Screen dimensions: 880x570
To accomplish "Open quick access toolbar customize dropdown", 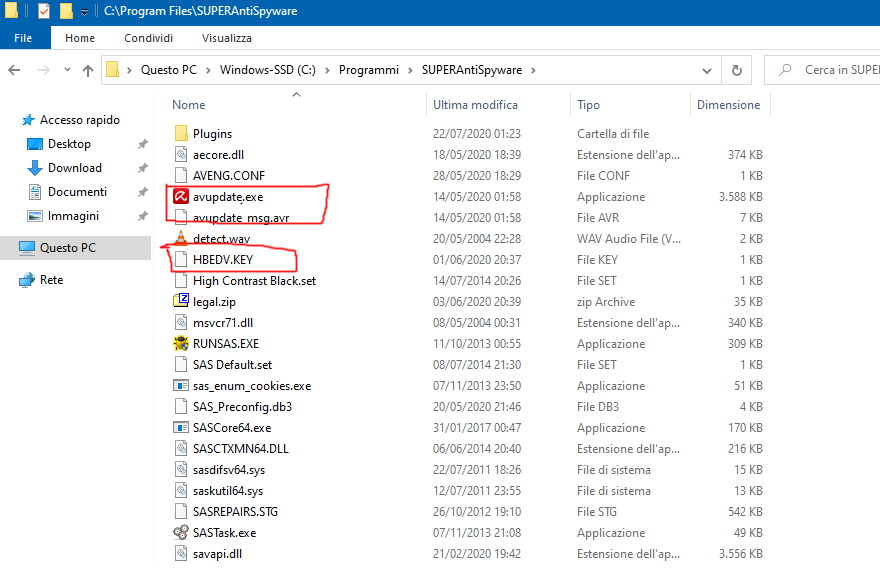I will click(84, 11).
